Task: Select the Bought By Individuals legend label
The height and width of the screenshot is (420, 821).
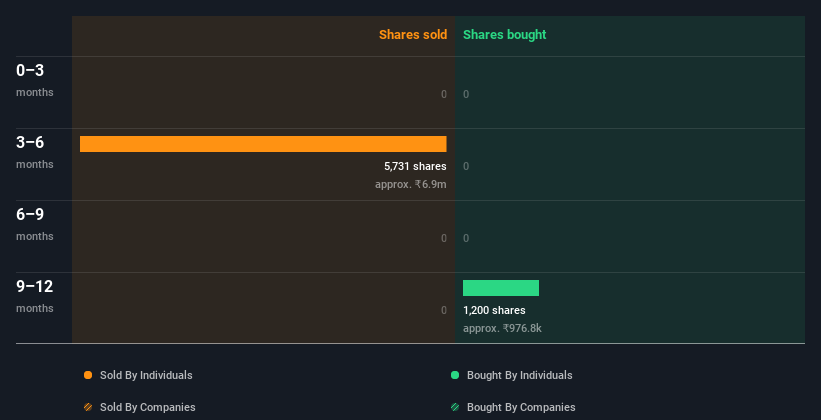Action: (519, 375)
